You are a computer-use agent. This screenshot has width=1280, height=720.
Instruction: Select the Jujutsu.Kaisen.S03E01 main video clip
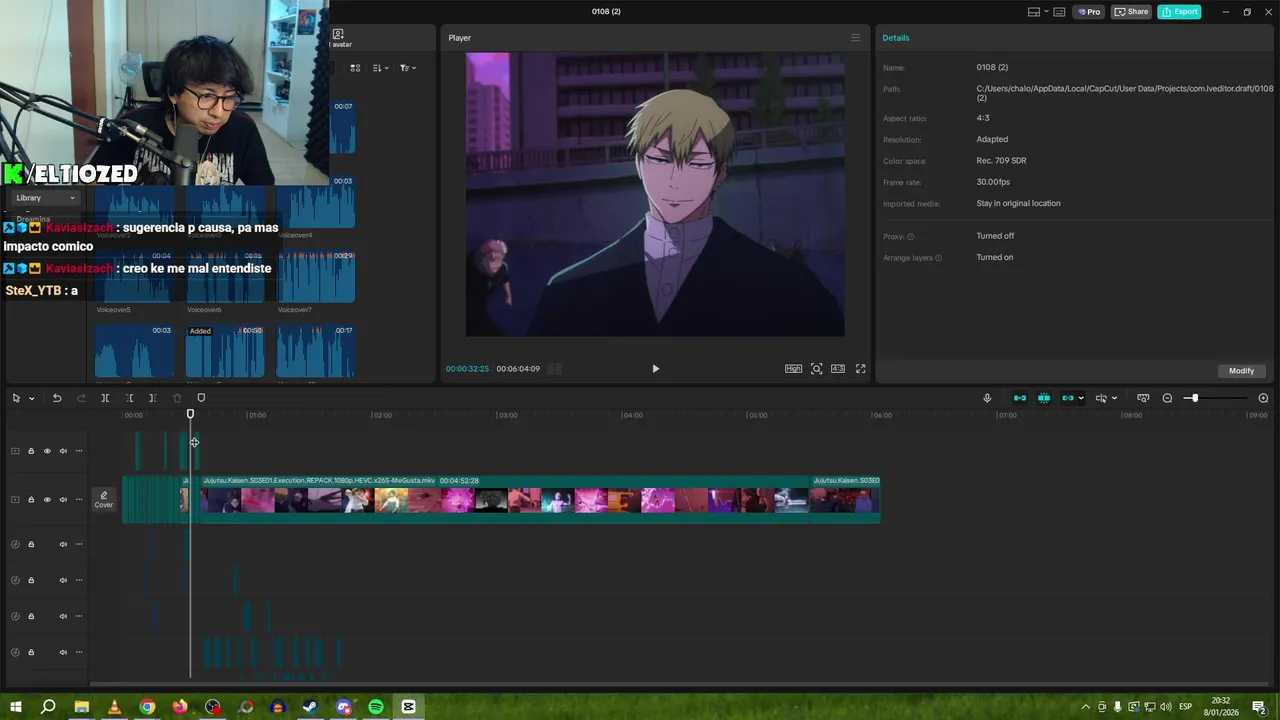(505, 499)
